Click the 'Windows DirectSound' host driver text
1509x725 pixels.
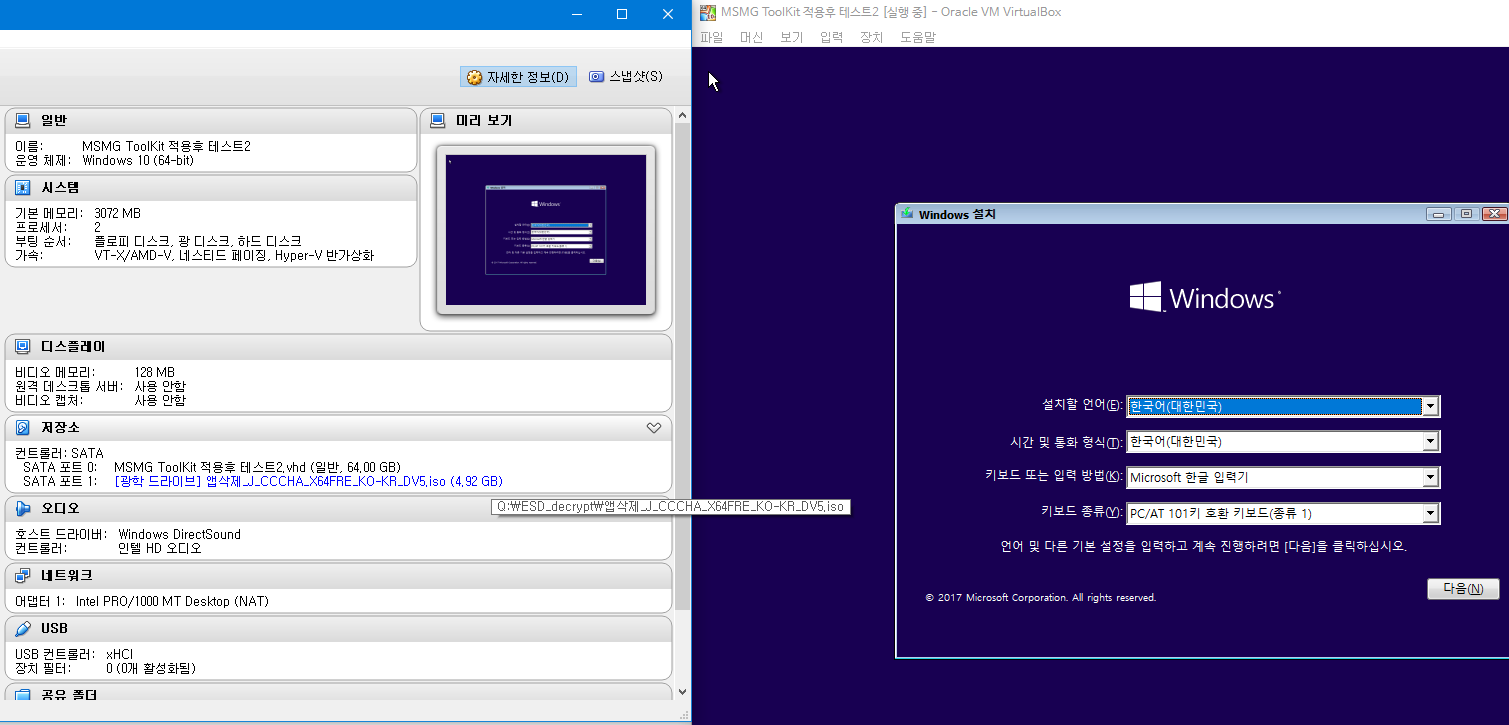click(x=179, y=534)
